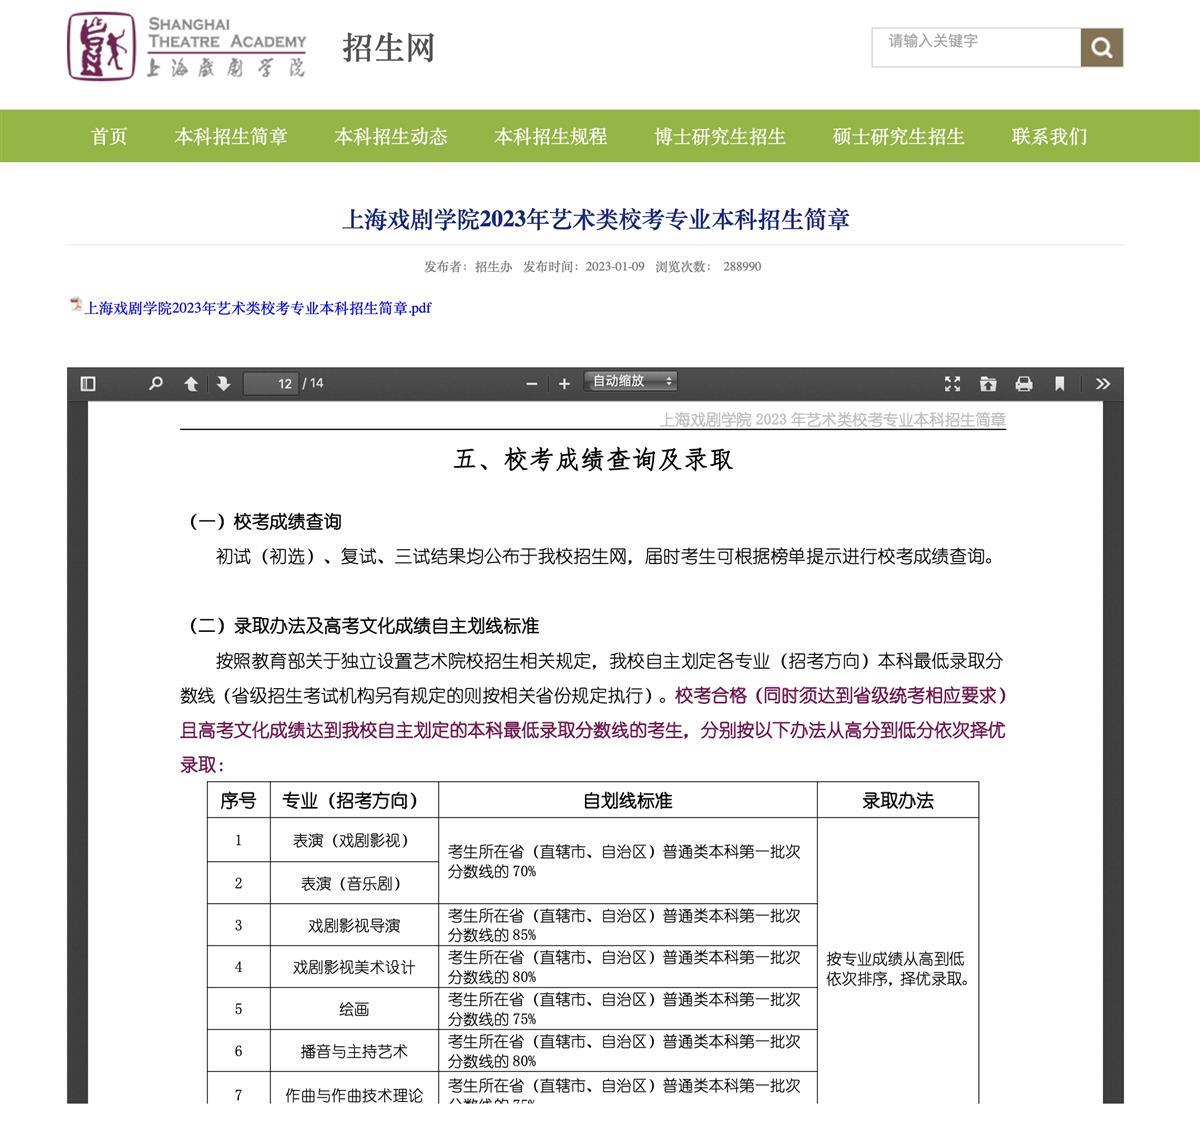Open the 首页 navigation item

pos(109,137)
